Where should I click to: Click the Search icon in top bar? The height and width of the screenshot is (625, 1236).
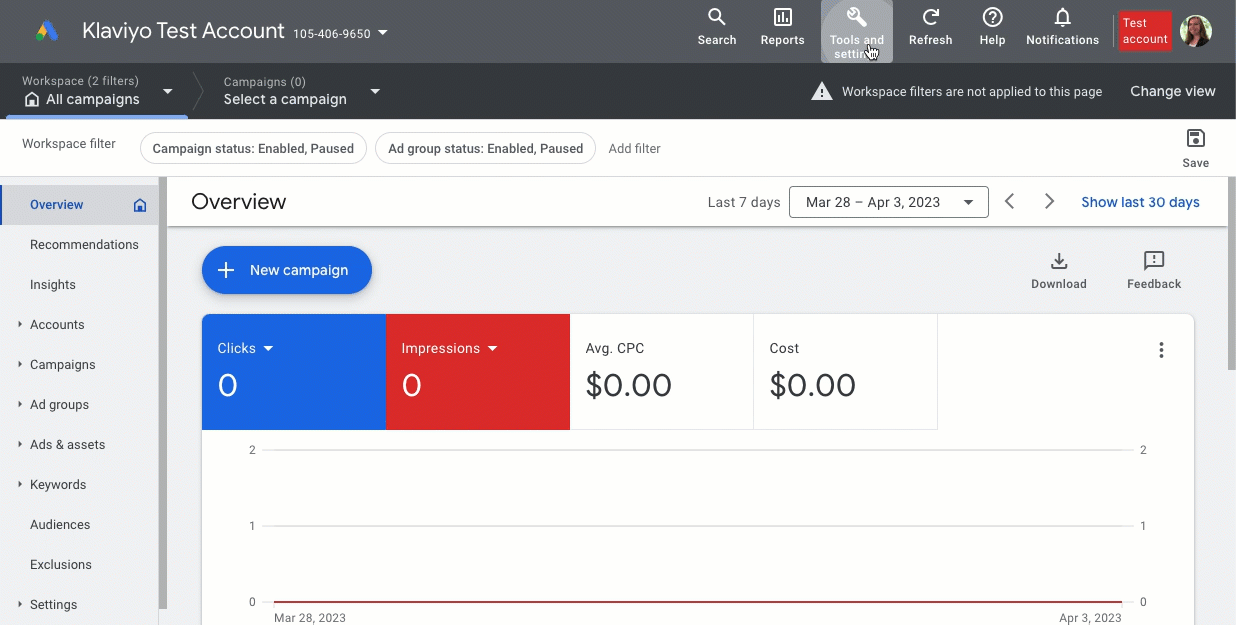717,30
